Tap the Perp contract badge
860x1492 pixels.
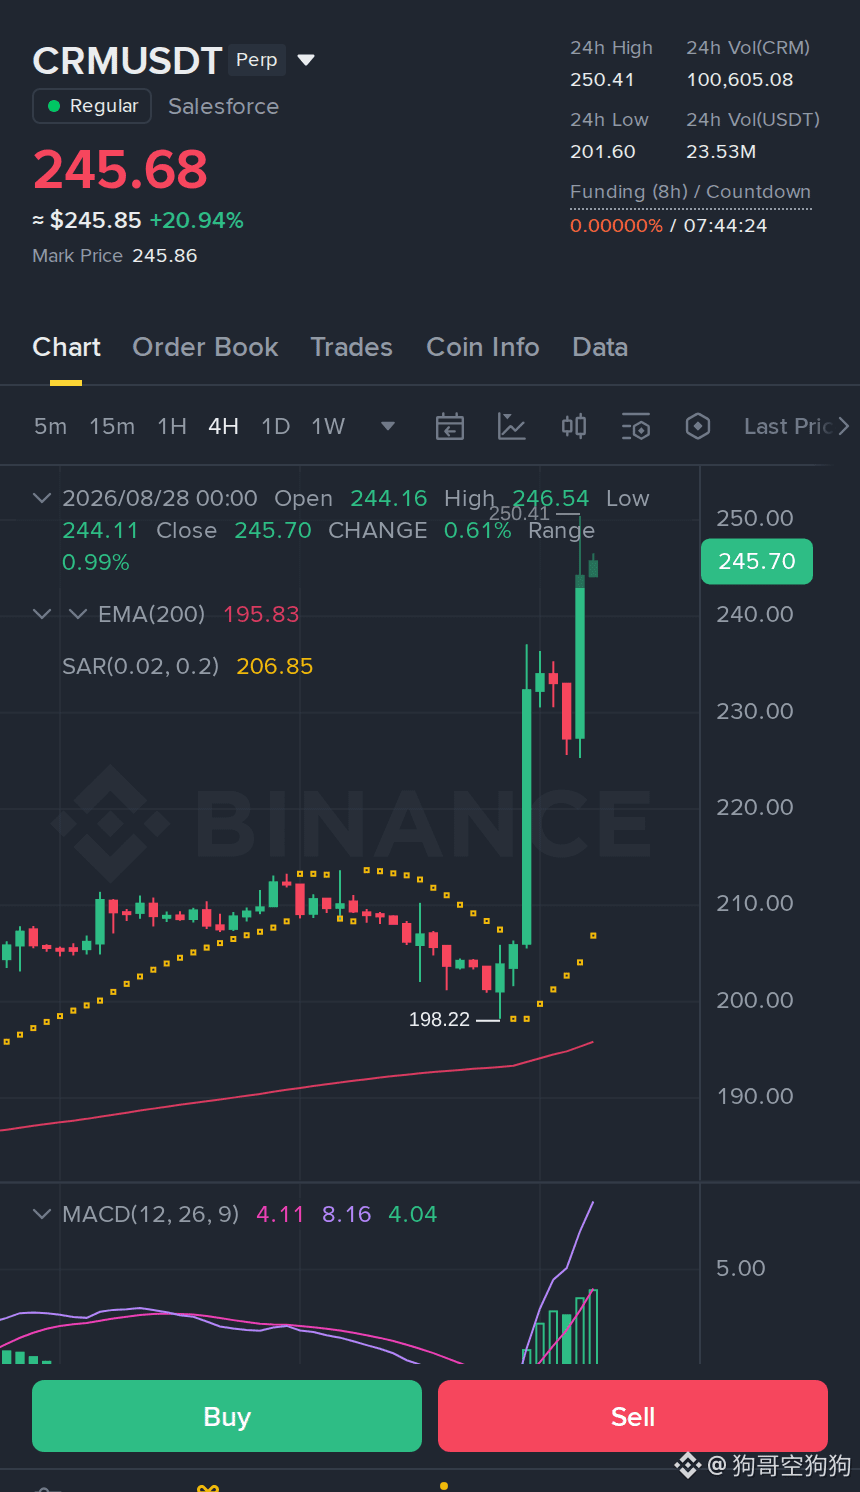[257, 60]
